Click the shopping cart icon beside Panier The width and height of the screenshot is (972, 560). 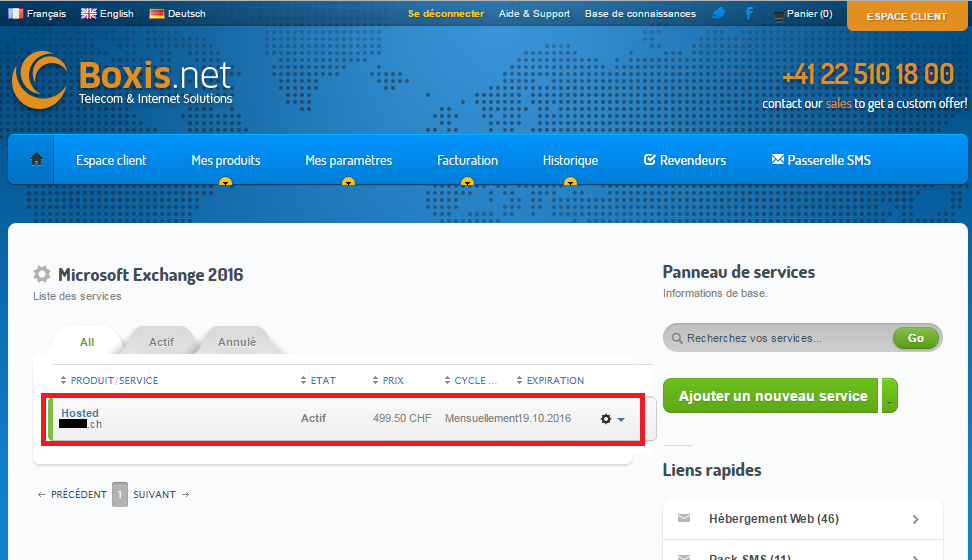[779, 16]
